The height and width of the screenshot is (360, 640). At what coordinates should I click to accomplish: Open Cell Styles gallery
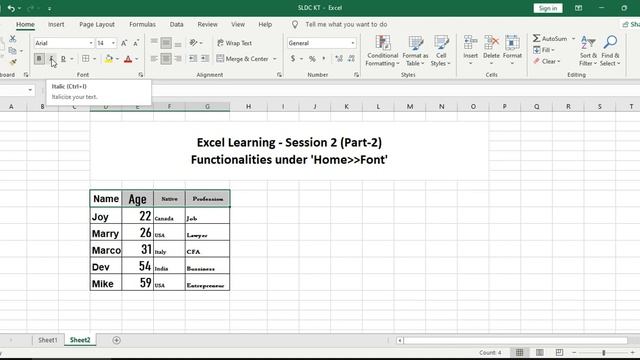(x=441, y=51)
